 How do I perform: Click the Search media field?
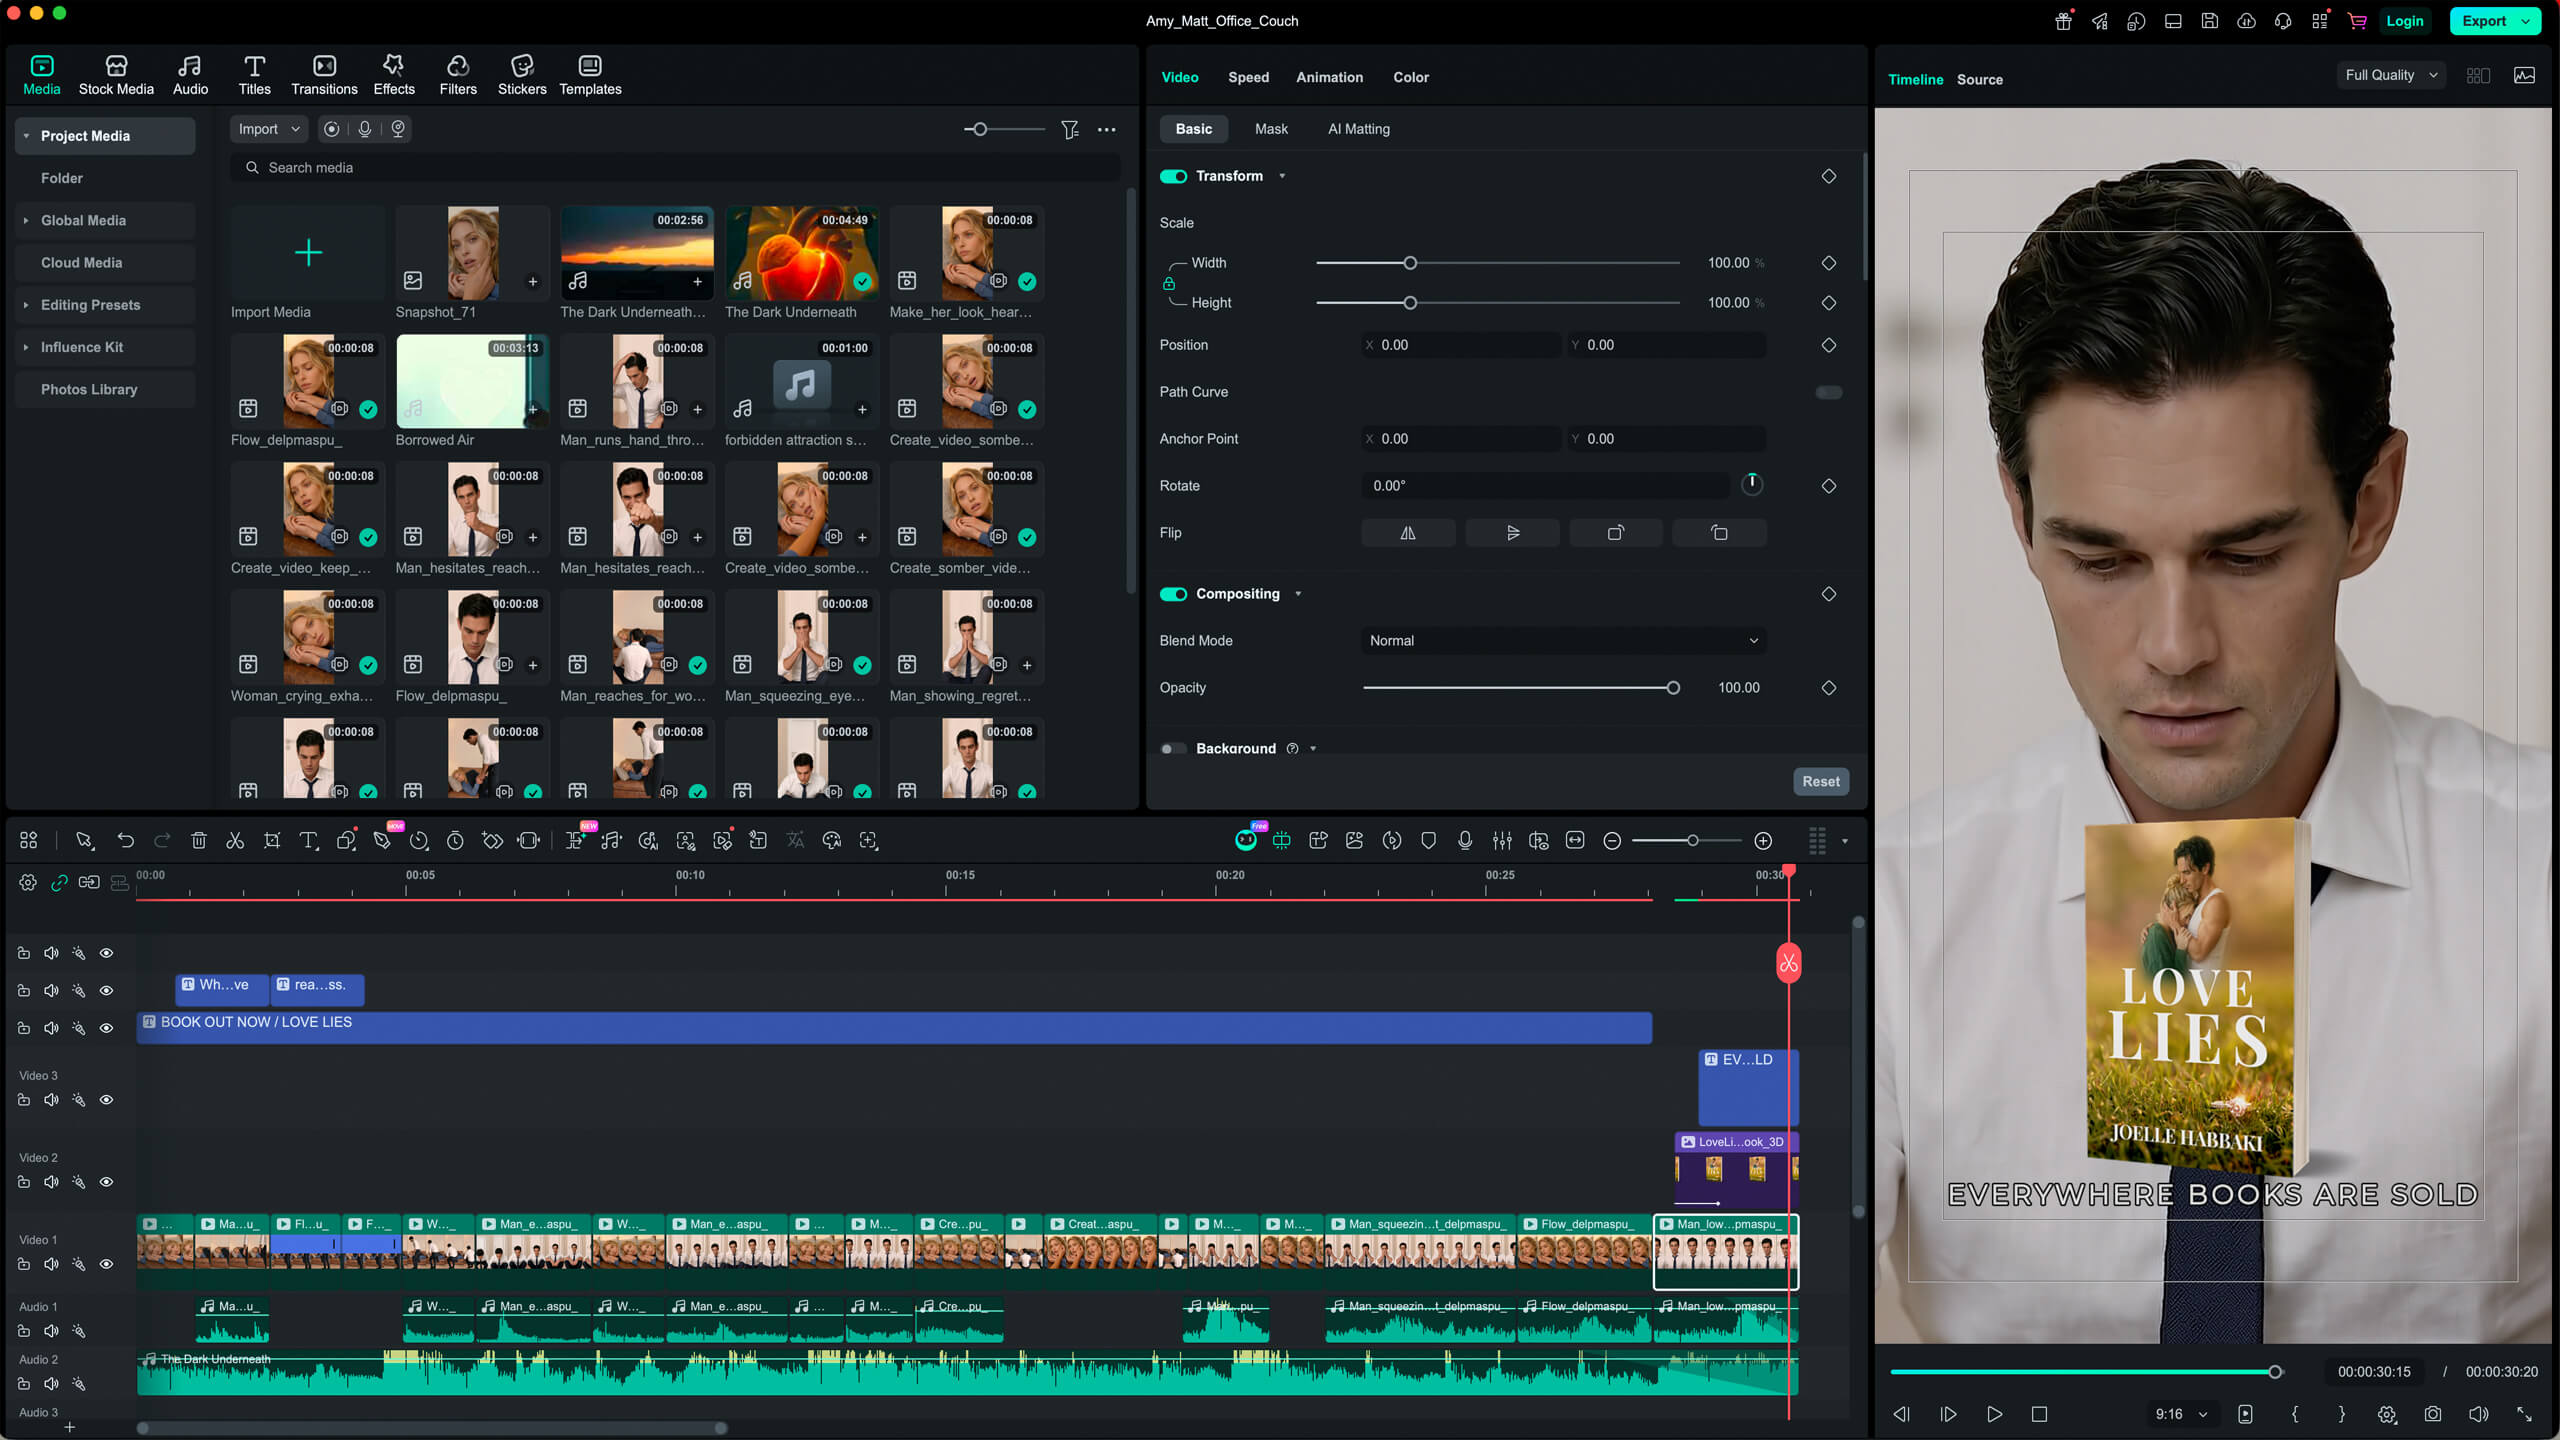676,168
